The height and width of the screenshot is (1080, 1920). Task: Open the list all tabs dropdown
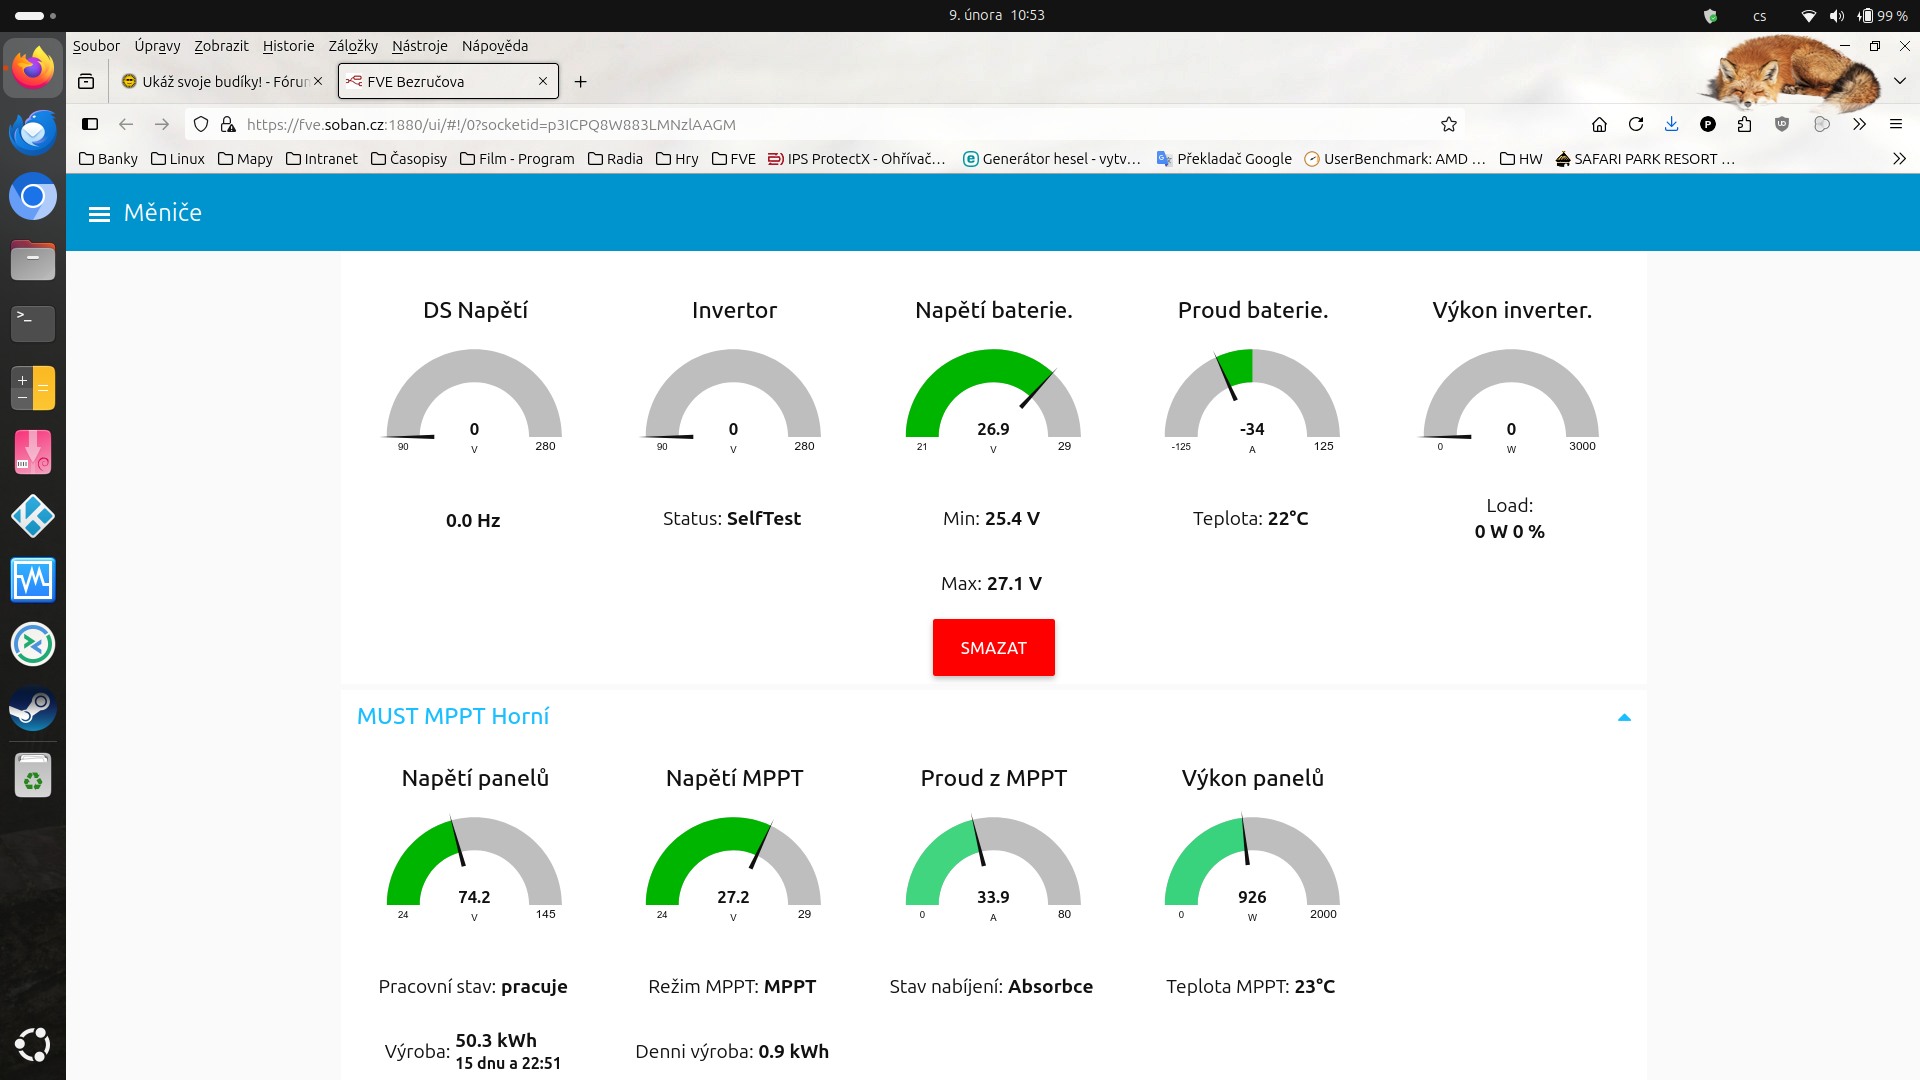pos(1899,81)
